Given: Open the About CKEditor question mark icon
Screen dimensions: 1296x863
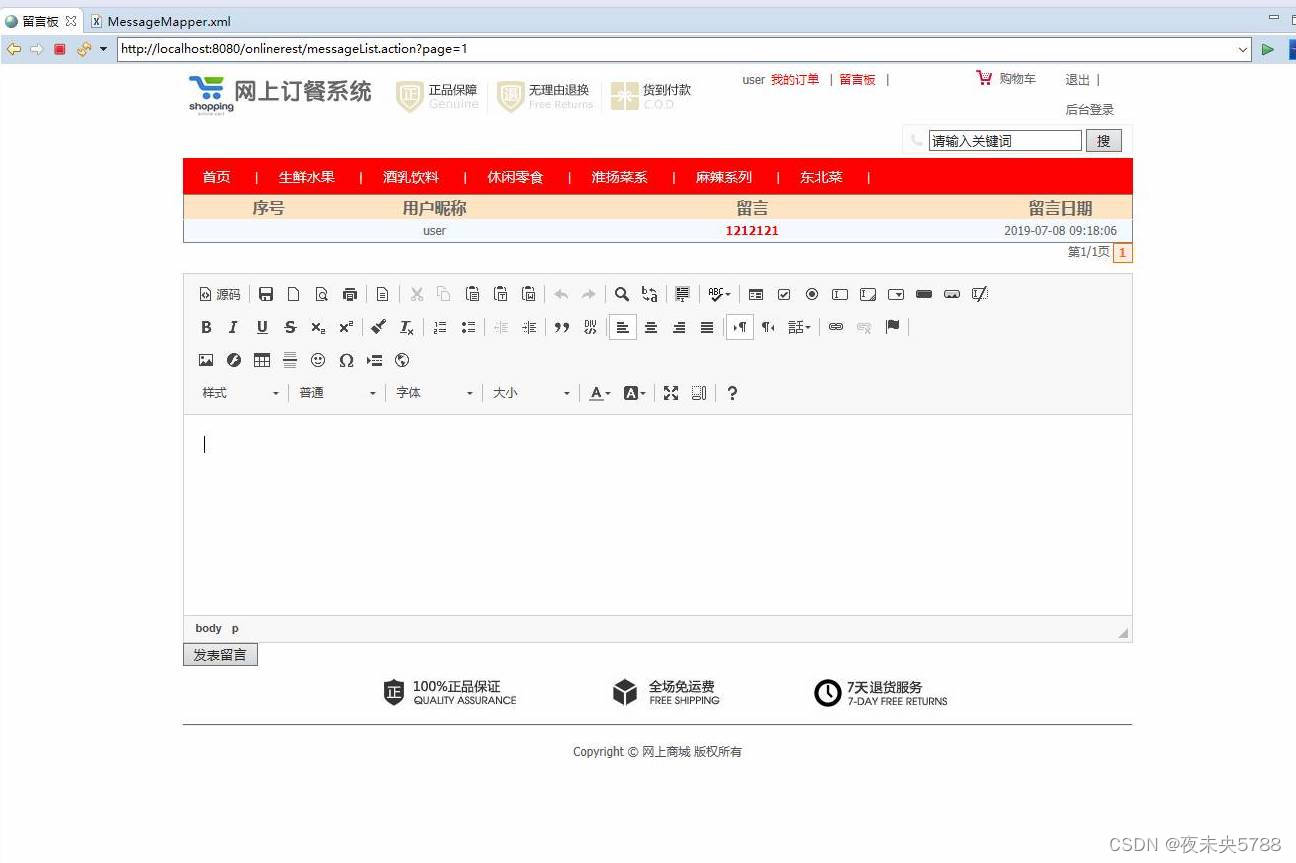Looking at the screenshot, I should click(732, 393).
